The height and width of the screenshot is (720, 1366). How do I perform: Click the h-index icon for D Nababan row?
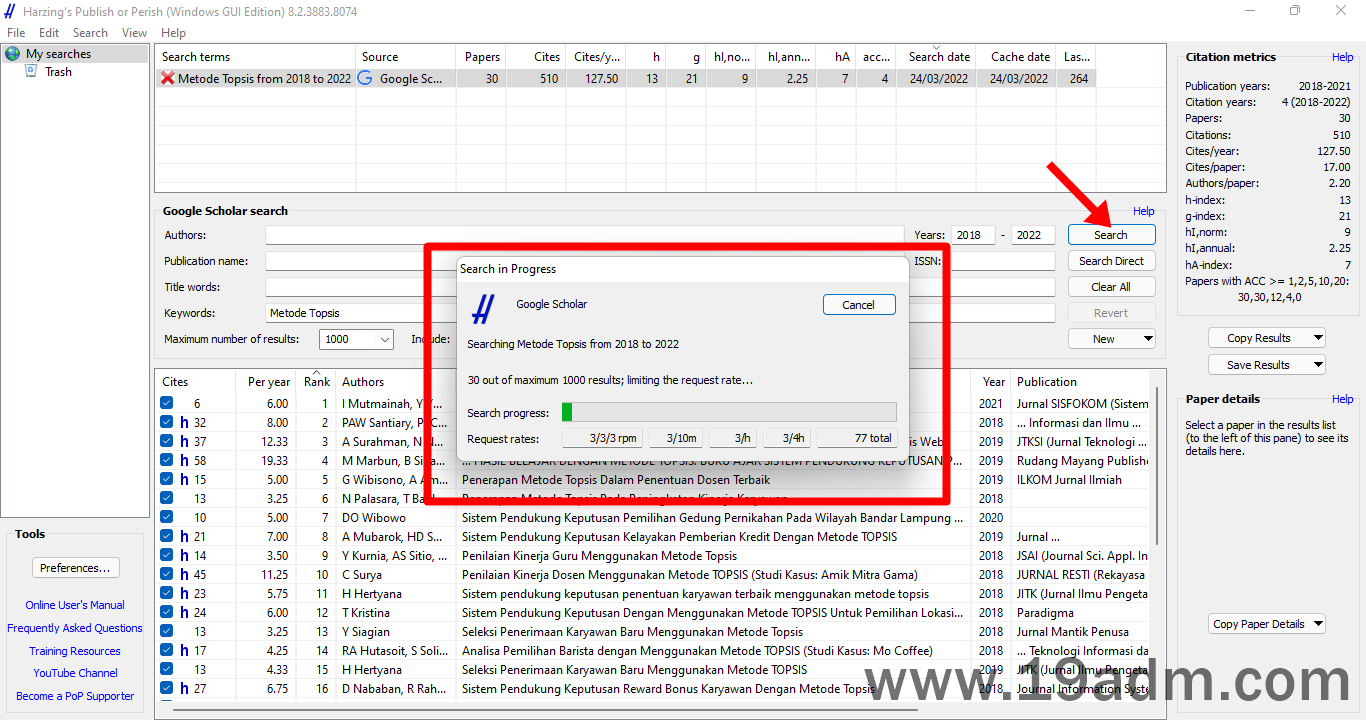point(184,689)
